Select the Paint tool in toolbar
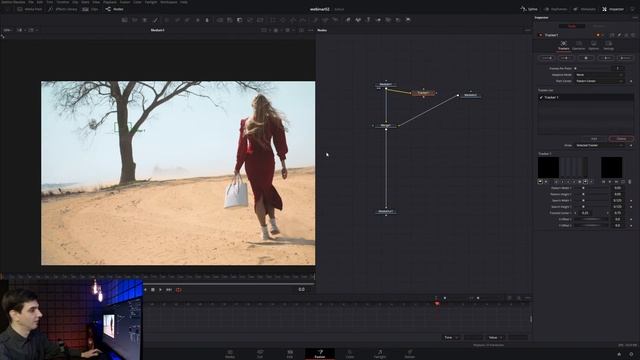 click(156, 20)
